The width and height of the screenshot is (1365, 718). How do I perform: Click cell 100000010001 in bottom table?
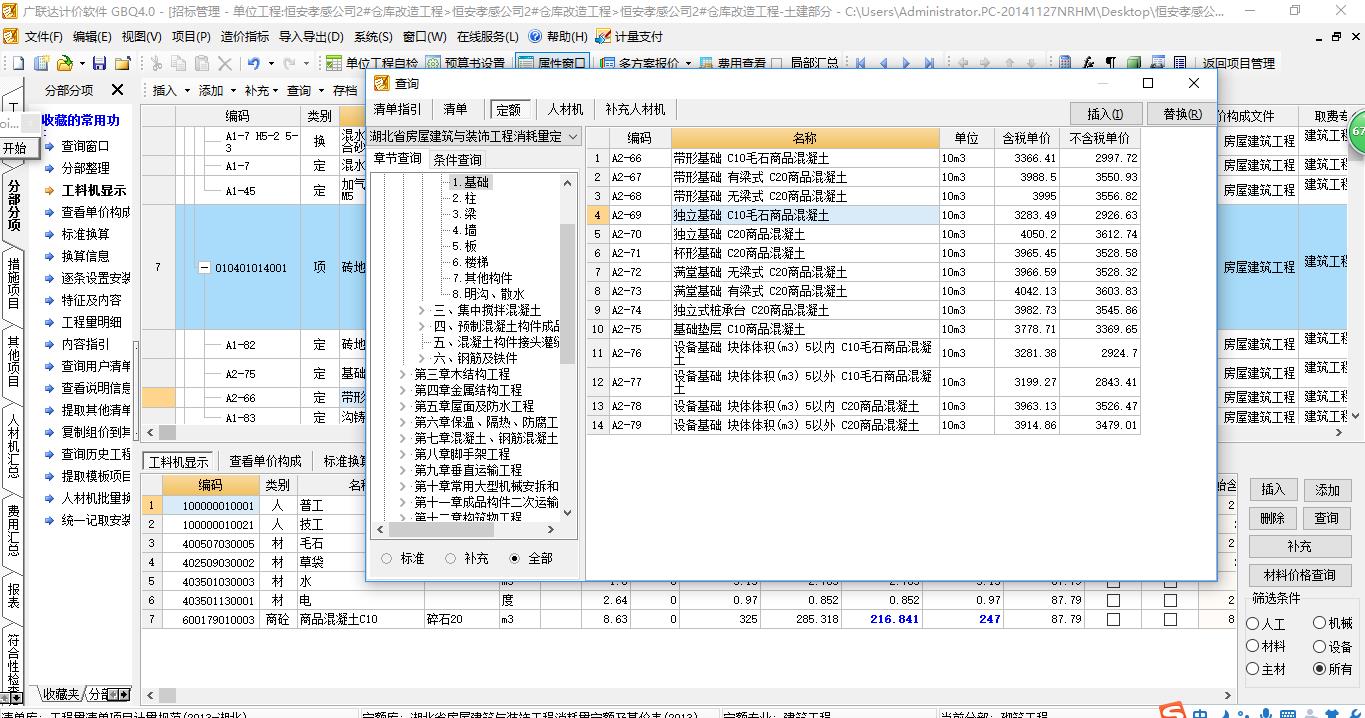(210, 506)
